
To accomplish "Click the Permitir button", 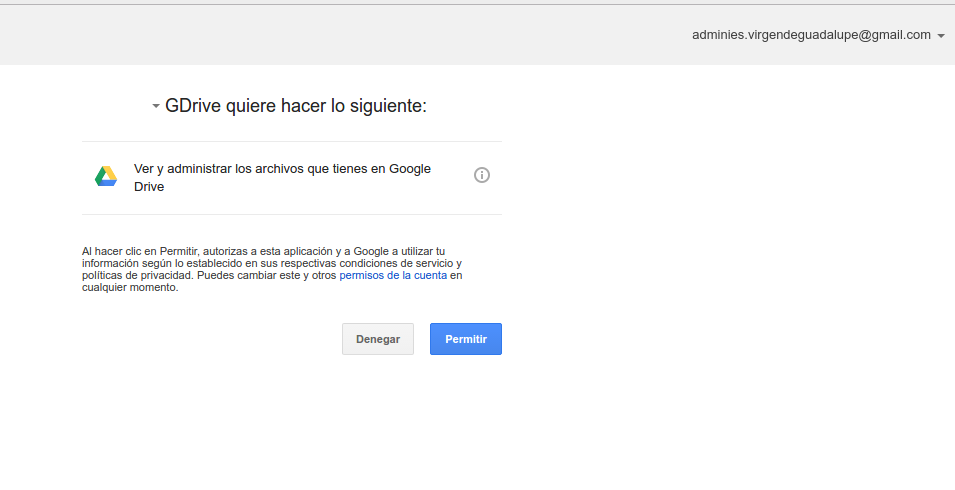I will [465, 339].
